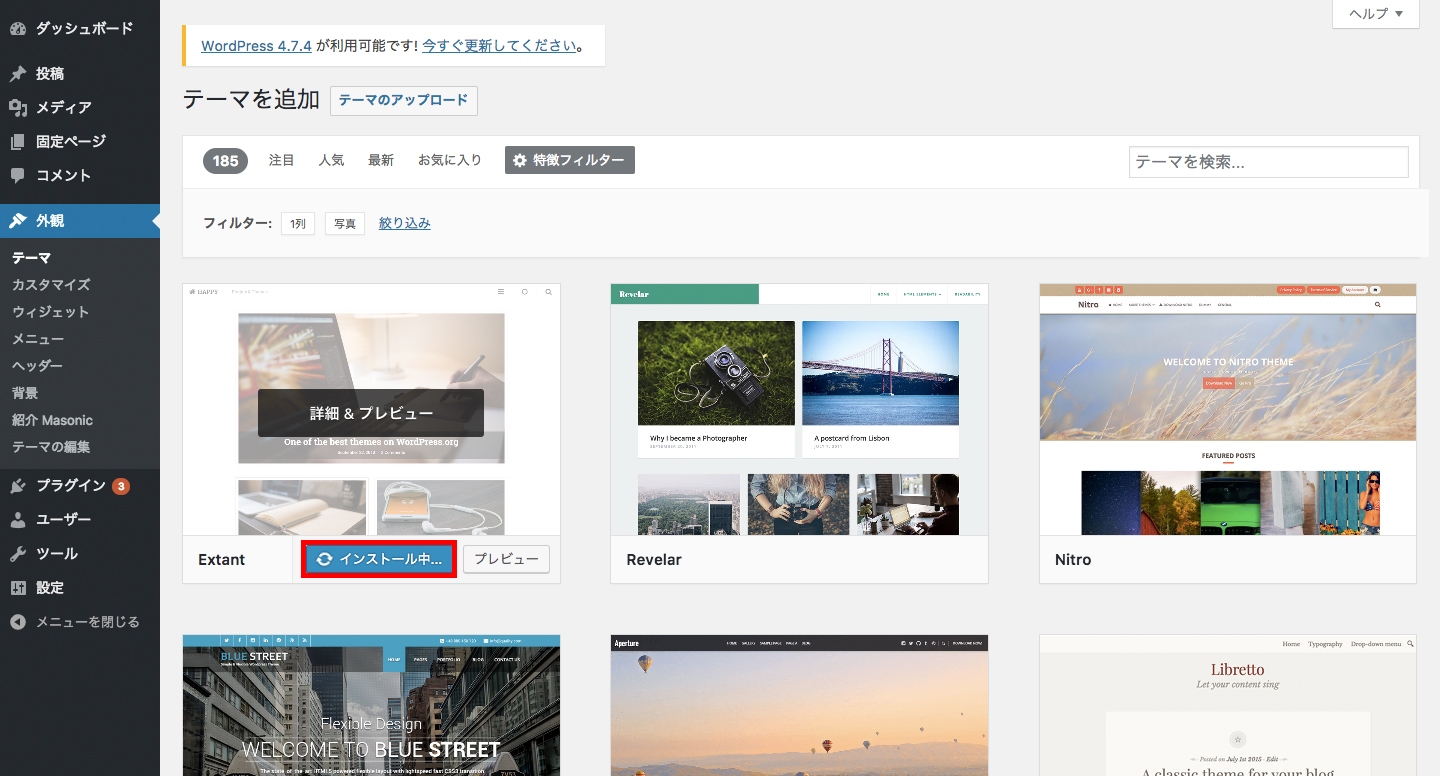Click the 絞り込み link
The image size is (1440, 776).
point(405,224)
